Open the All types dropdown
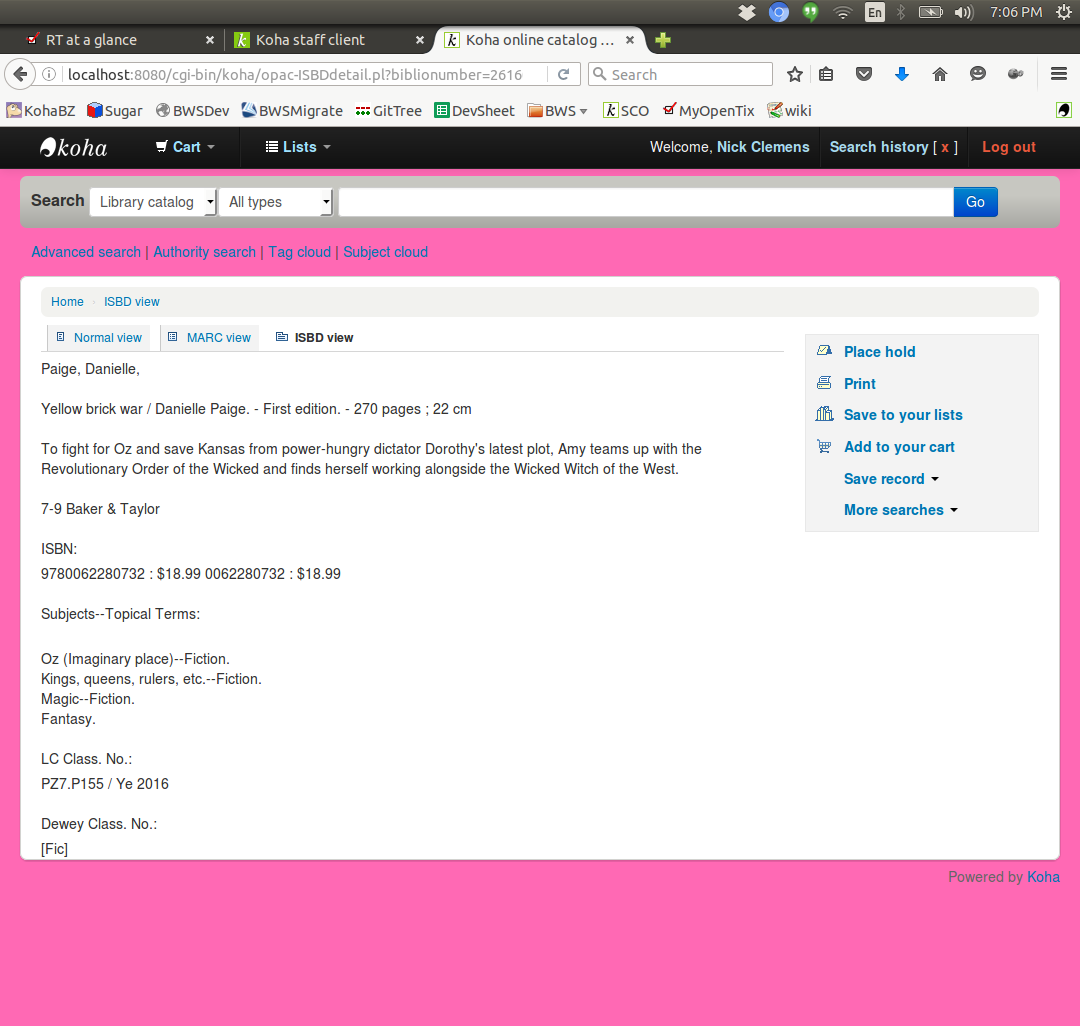Viewport: 1080px width, 1026px height. [x=276, y=202]
